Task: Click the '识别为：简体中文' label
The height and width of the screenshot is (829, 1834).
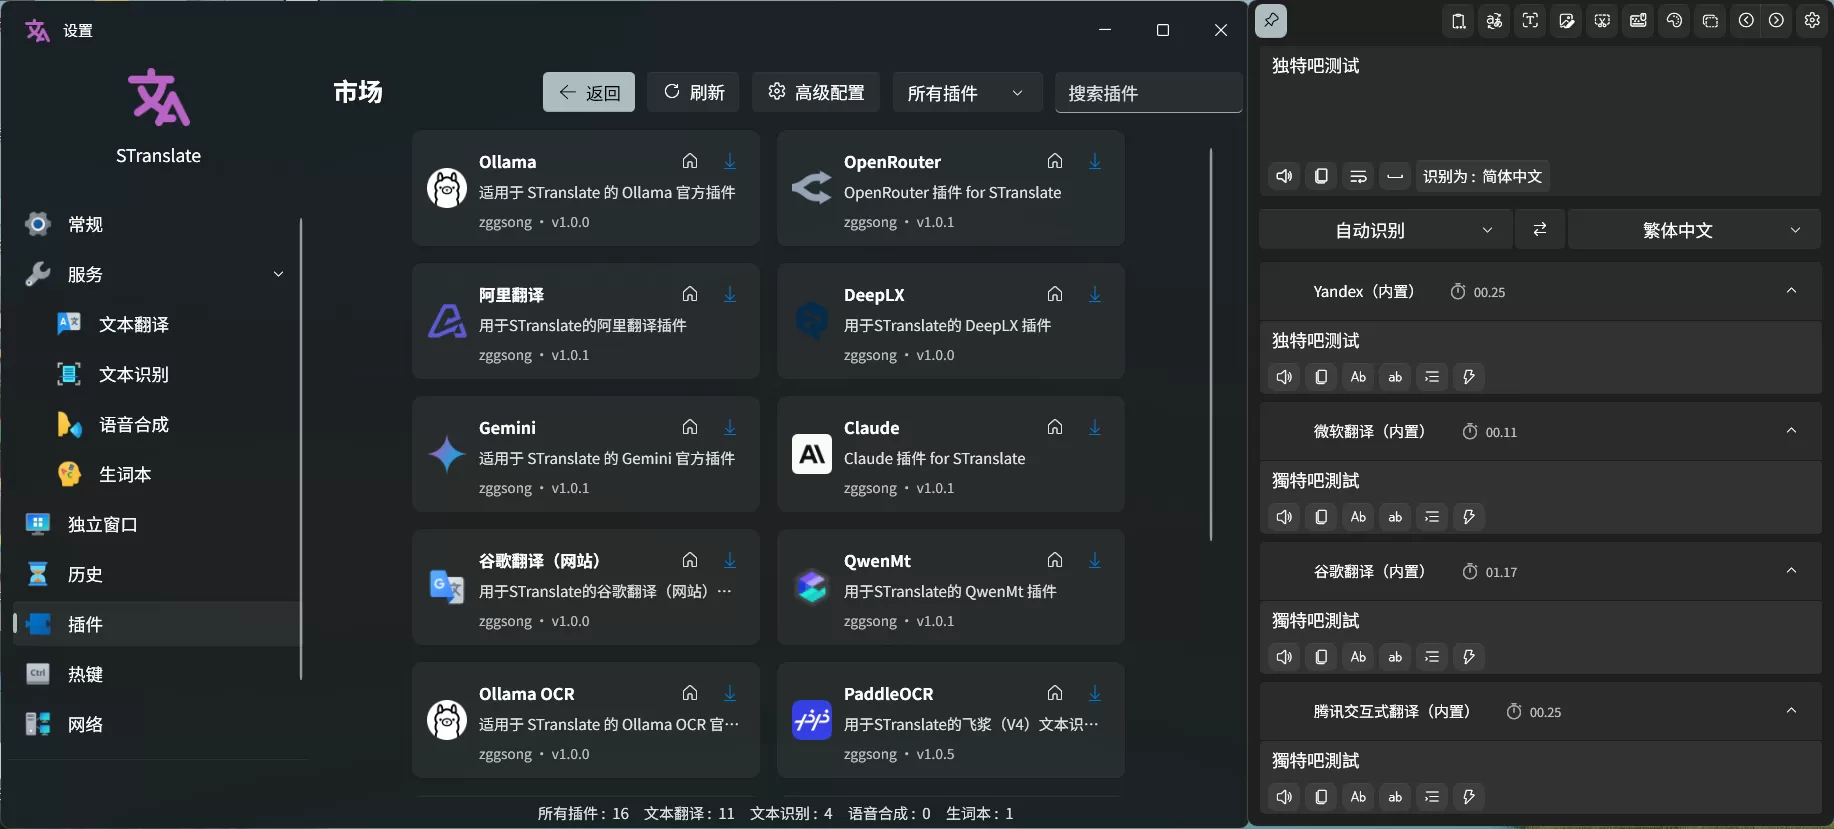Action: point(1482,176)
